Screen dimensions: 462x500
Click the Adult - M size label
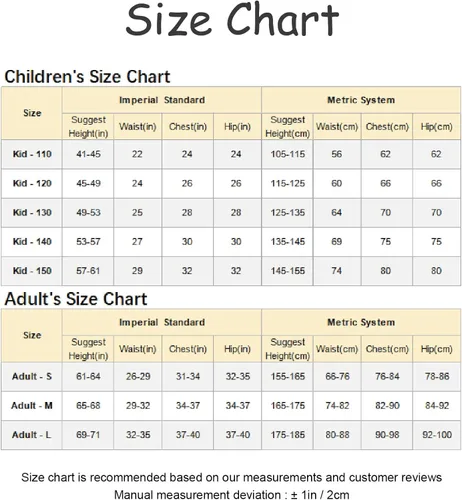pyautogui.click(x=32, y=406)
